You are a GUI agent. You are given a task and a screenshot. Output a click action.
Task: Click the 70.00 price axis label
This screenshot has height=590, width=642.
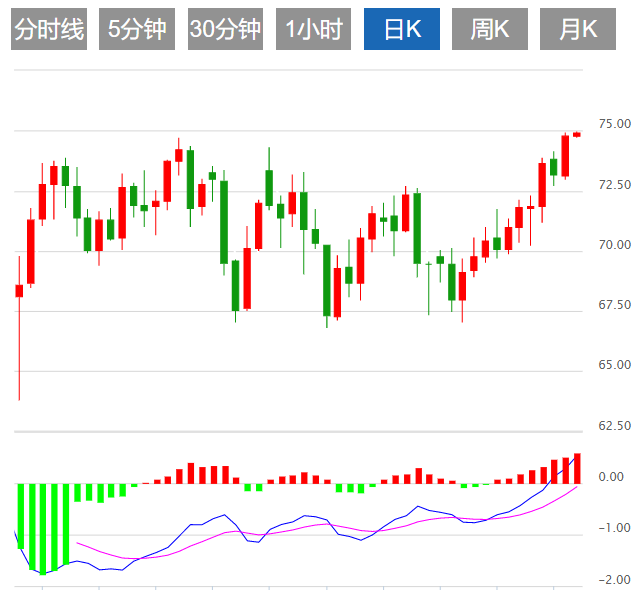tap(614, 244)
